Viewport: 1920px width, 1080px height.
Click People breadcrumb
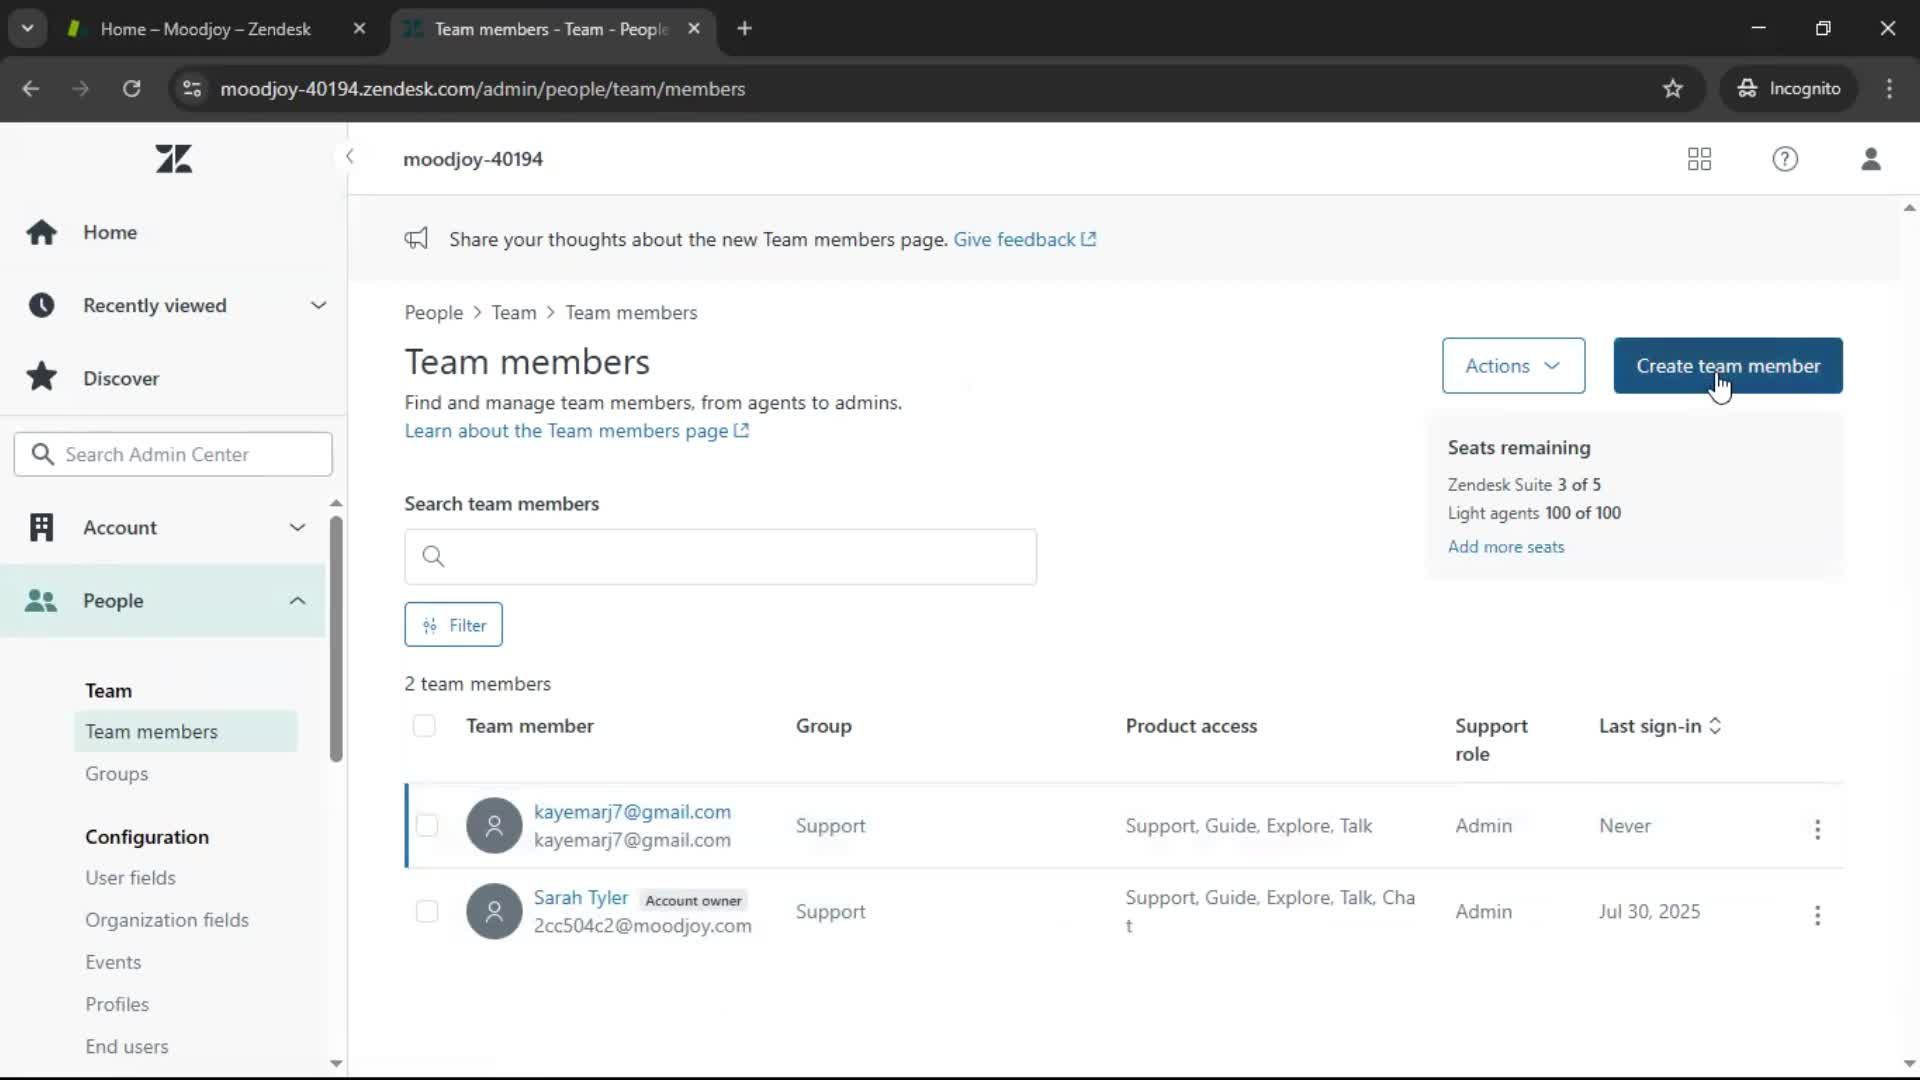point(433,313)
